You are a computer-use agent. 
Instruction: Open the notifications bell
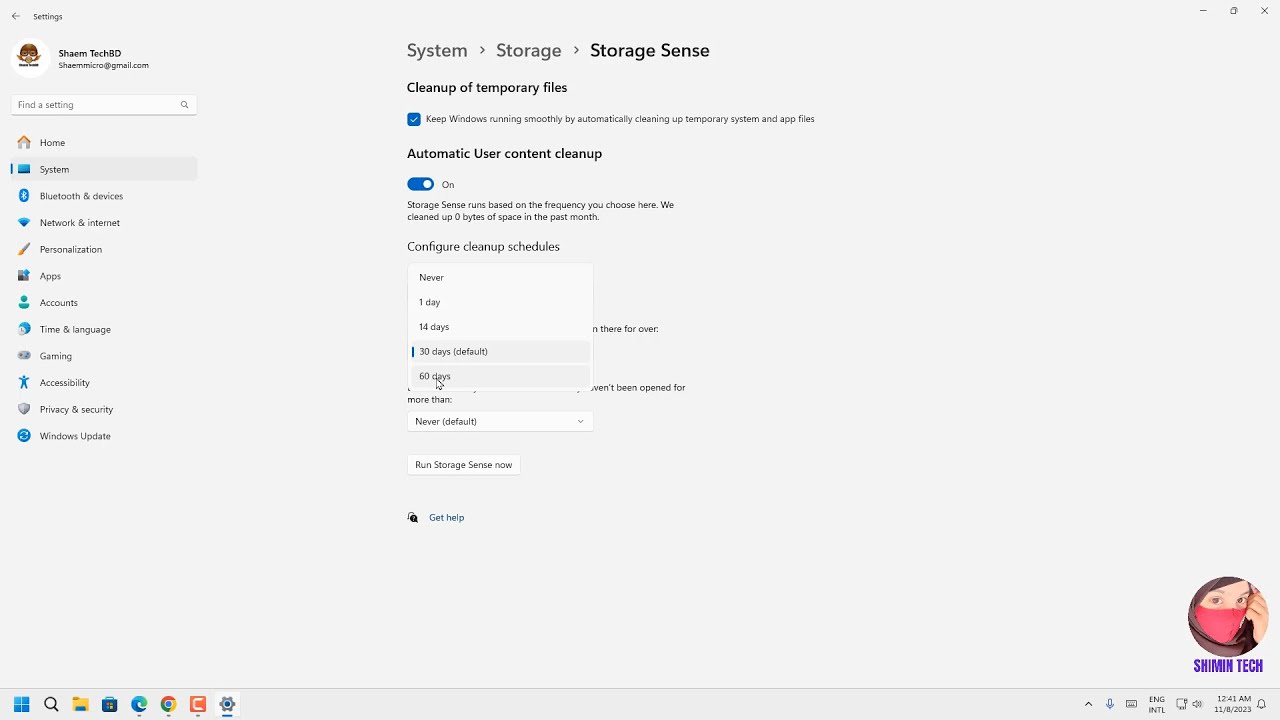(1262, 704)
